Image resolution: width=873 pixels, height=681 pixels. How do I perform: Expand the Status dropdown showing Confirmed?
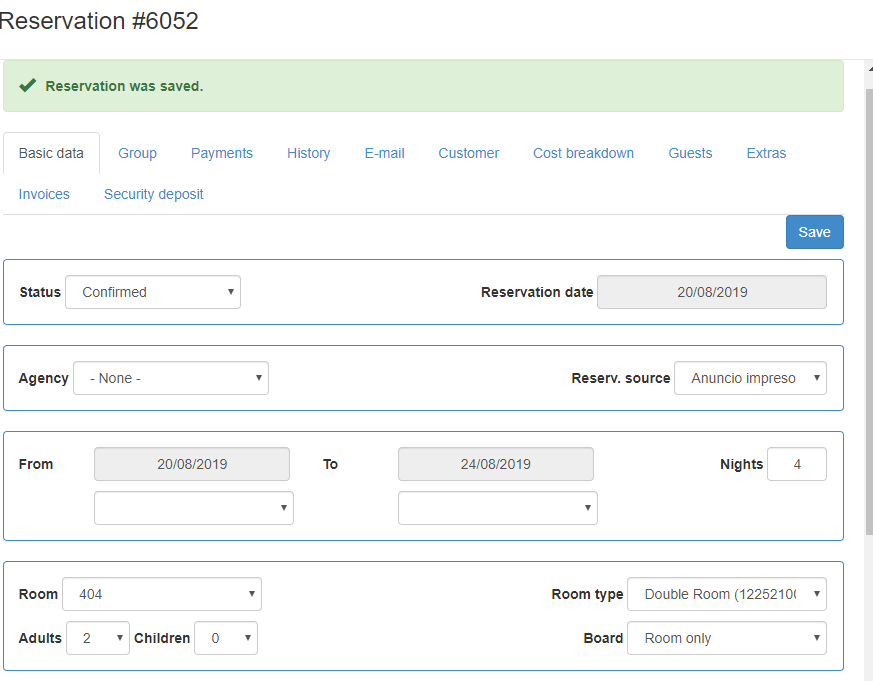point(153,292)
